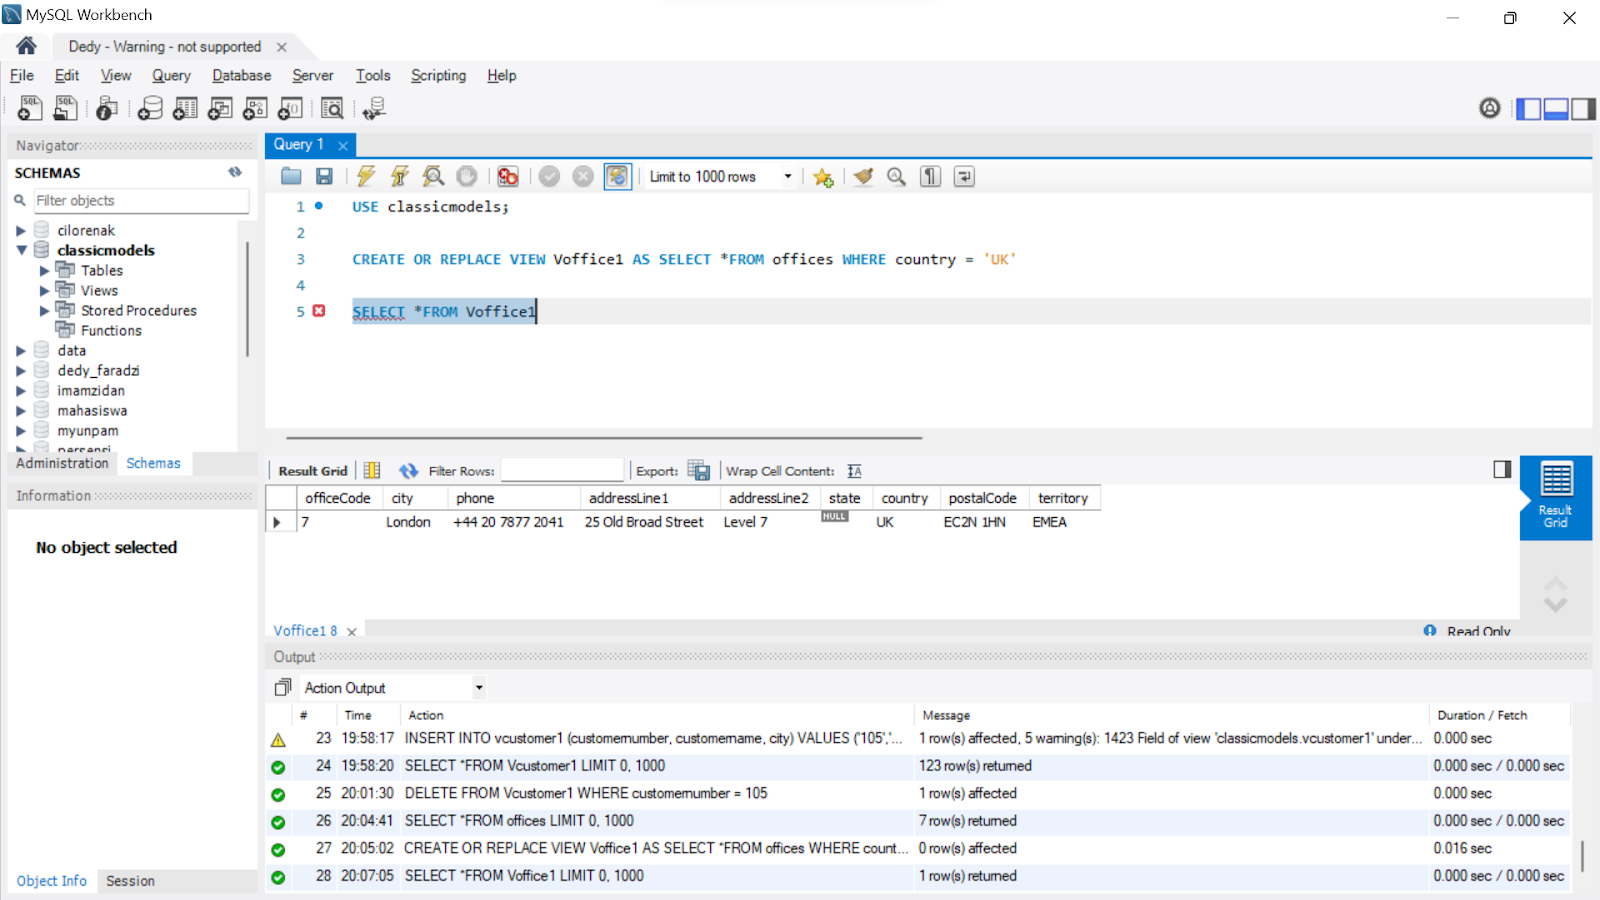
Task: Select the imamzidan schema
Action: coord(91,391)
